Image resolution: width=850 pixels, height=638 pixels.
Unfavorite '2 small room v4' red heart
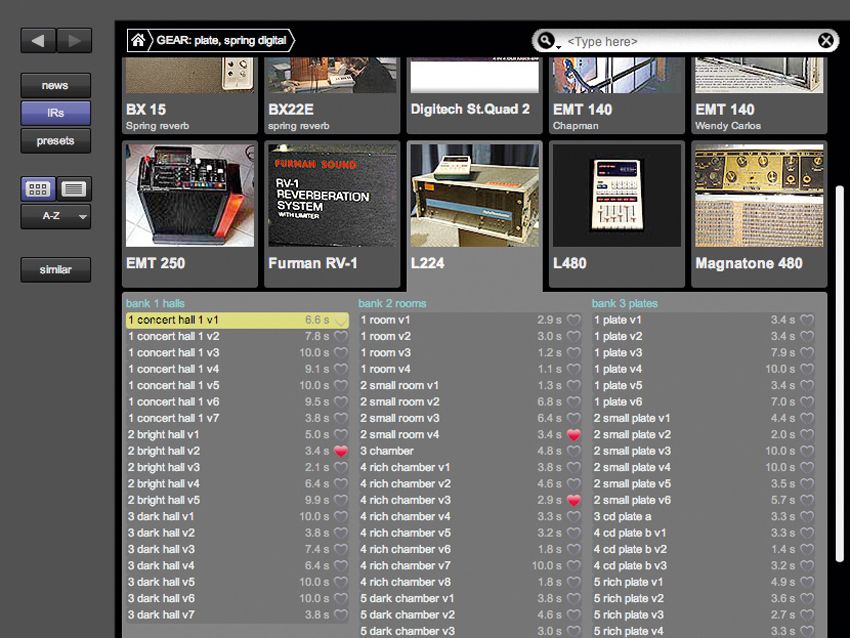tap(574, 435)
